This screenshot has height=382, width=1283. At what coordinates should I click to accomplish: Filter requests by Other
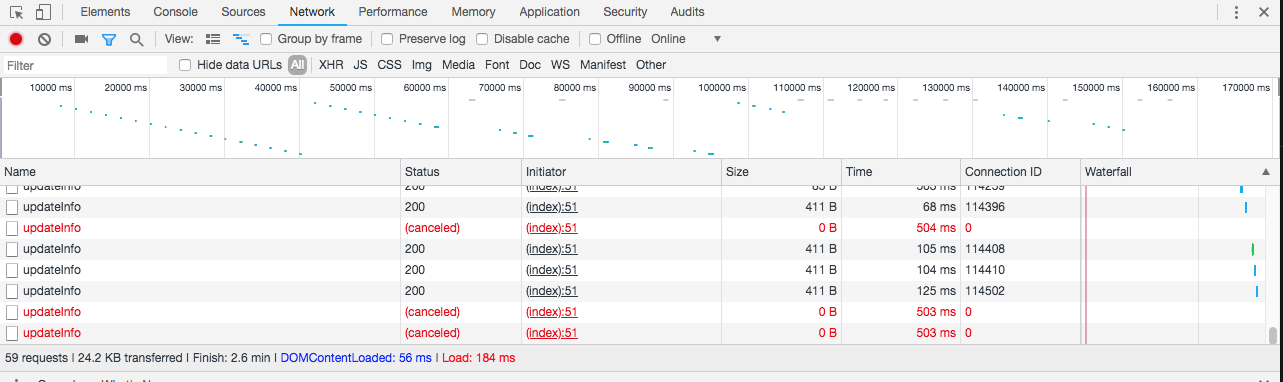pyautogui.click(x=651, y=65)
